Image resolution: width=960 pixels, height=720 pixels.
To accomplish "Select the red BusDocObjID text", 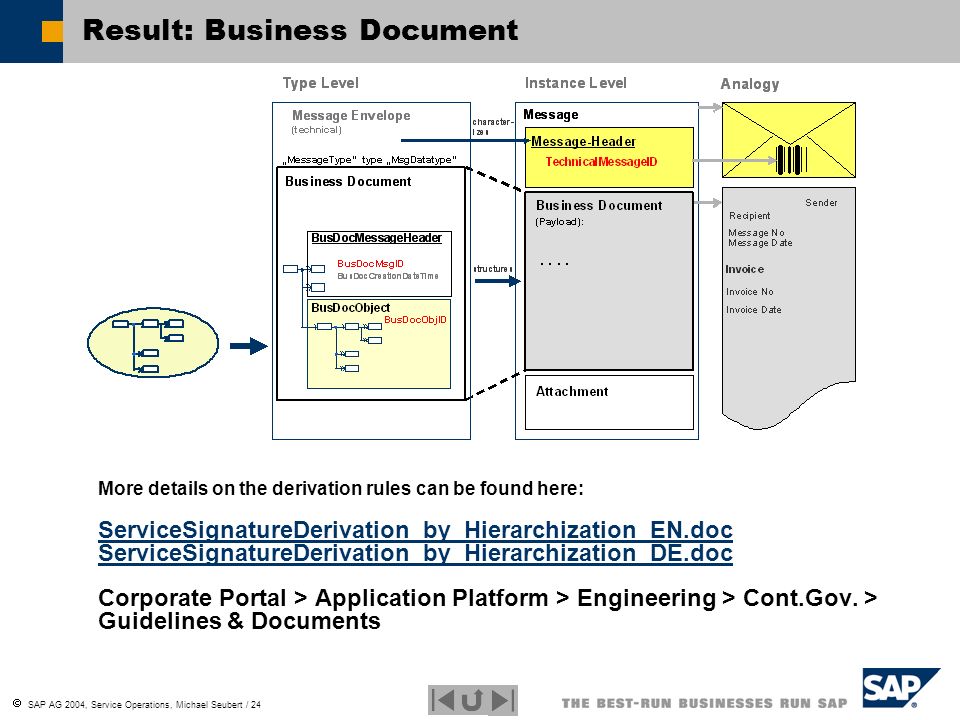I will (415, 320).
